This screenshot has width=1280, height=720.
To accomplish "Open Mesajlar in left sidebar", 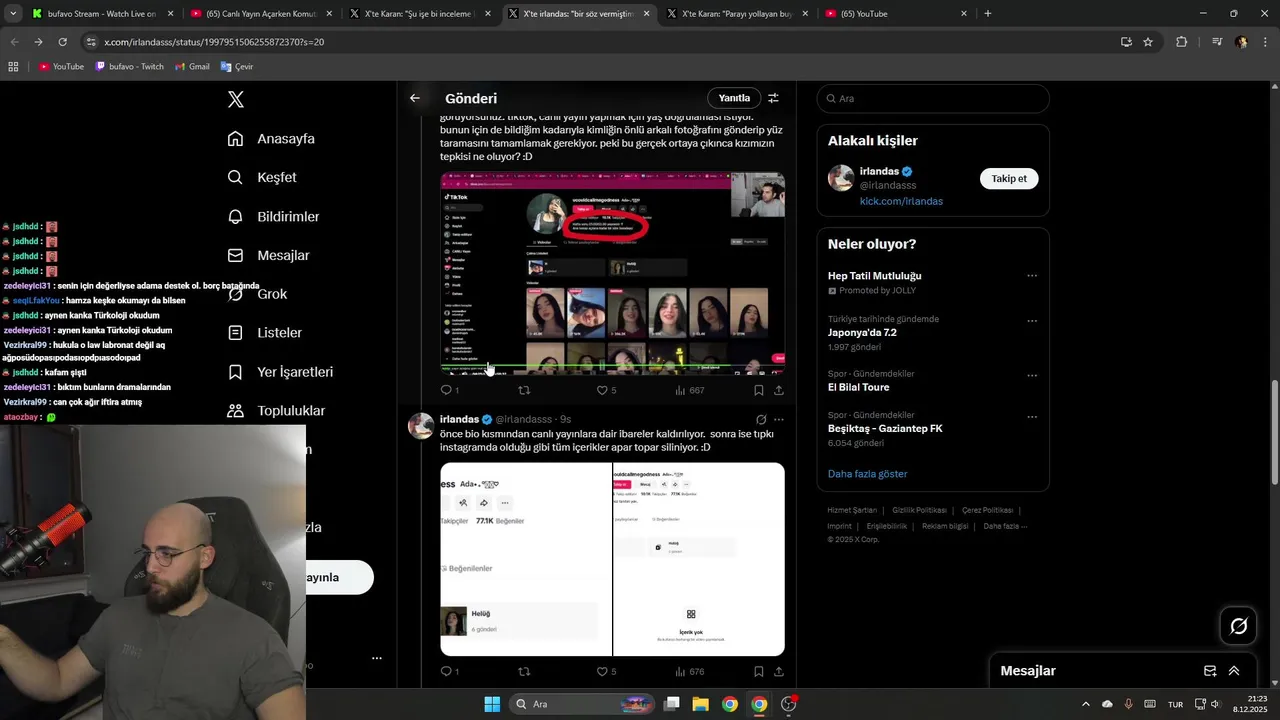I will click(x=268, y=255).
